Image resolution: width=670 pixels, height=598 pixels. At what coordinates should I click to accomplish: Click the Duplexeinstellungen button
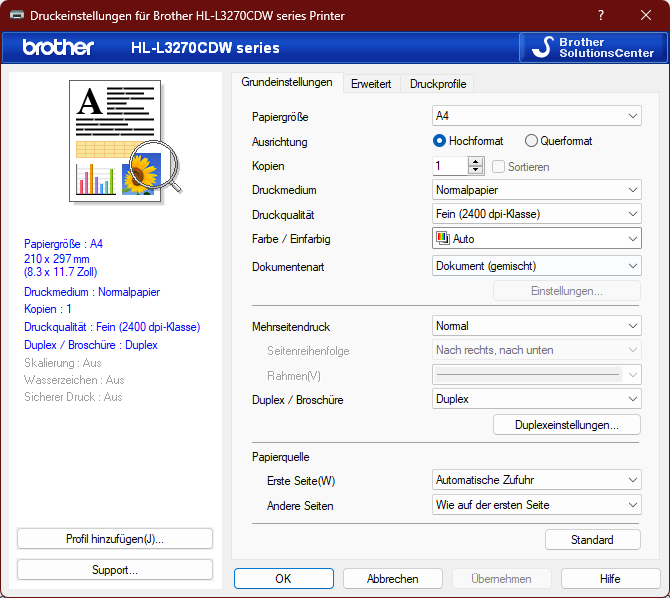567,425
